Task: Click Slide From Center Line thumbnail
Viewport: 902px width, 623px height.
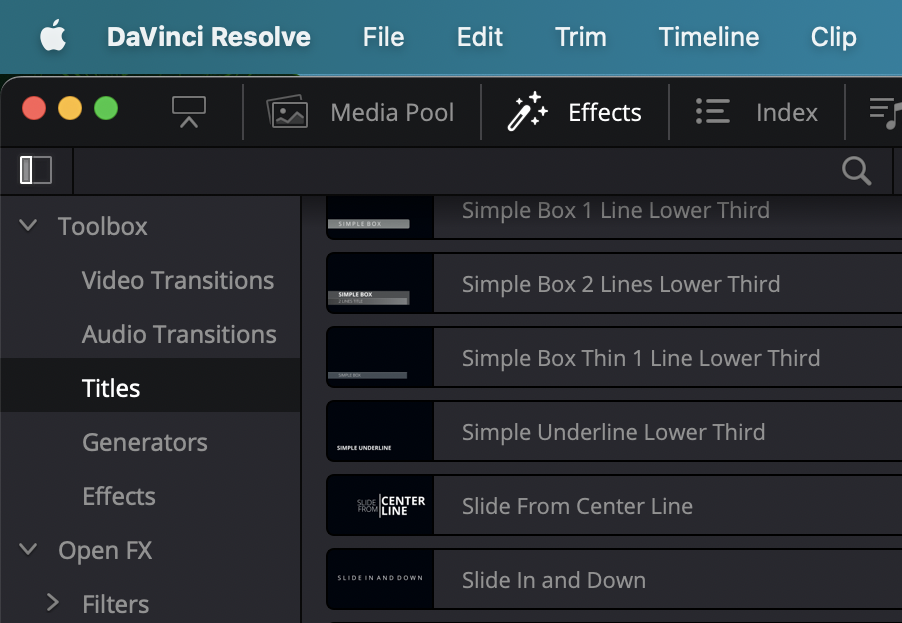Action: pyautogui.click(x=380, y=505)
